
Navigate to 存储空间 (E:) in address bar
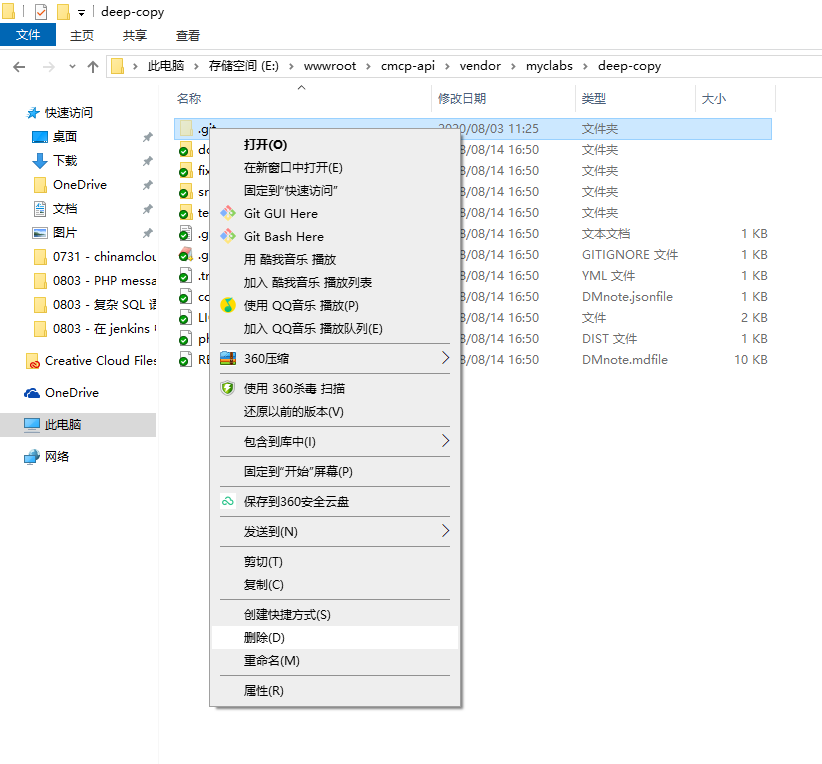tap(244, 66)
